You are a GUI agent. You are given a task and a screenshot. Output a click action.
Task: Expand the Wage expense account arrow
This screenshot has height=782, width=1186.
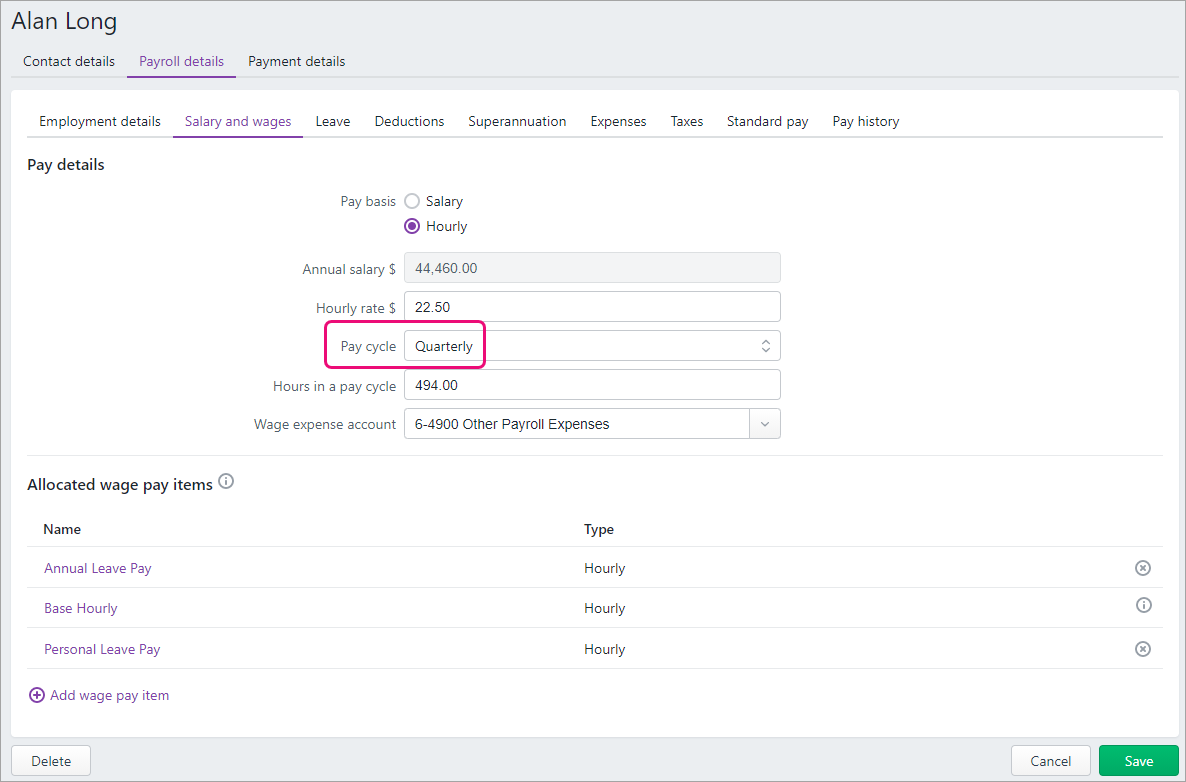[x=764, y=424]
